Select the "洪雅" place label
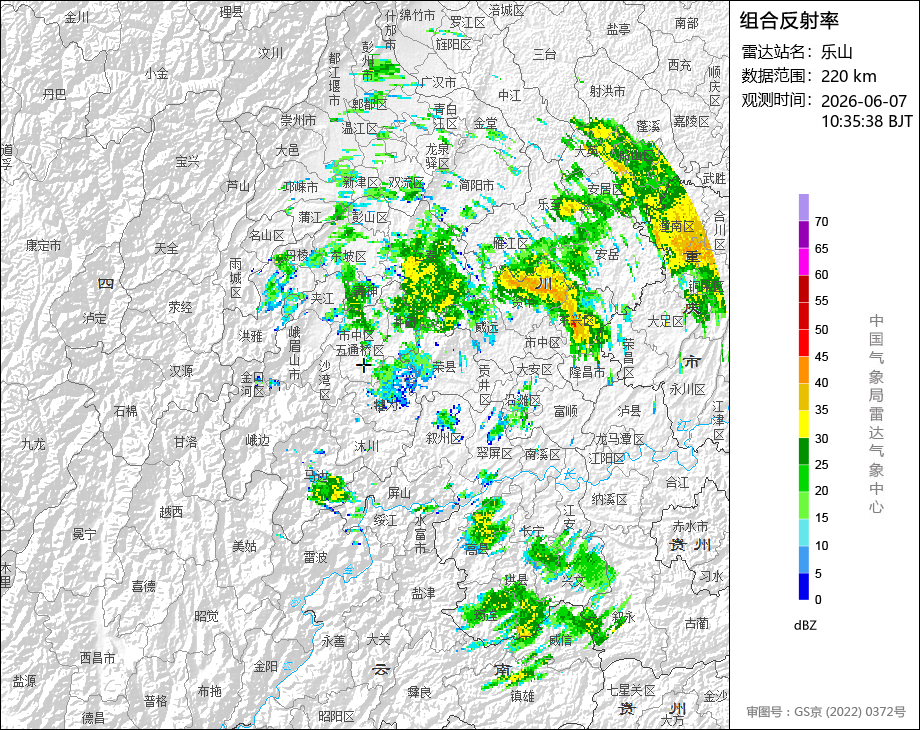Screen dimensions: 920x730 pyautogui.click(x=251, y=336)
